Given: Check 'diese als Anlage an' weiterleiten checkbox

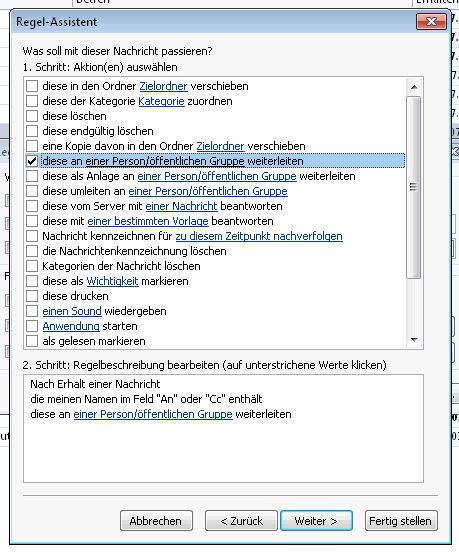Looking at the screenshot, I should pyautogui.click(x=32, y=176).
